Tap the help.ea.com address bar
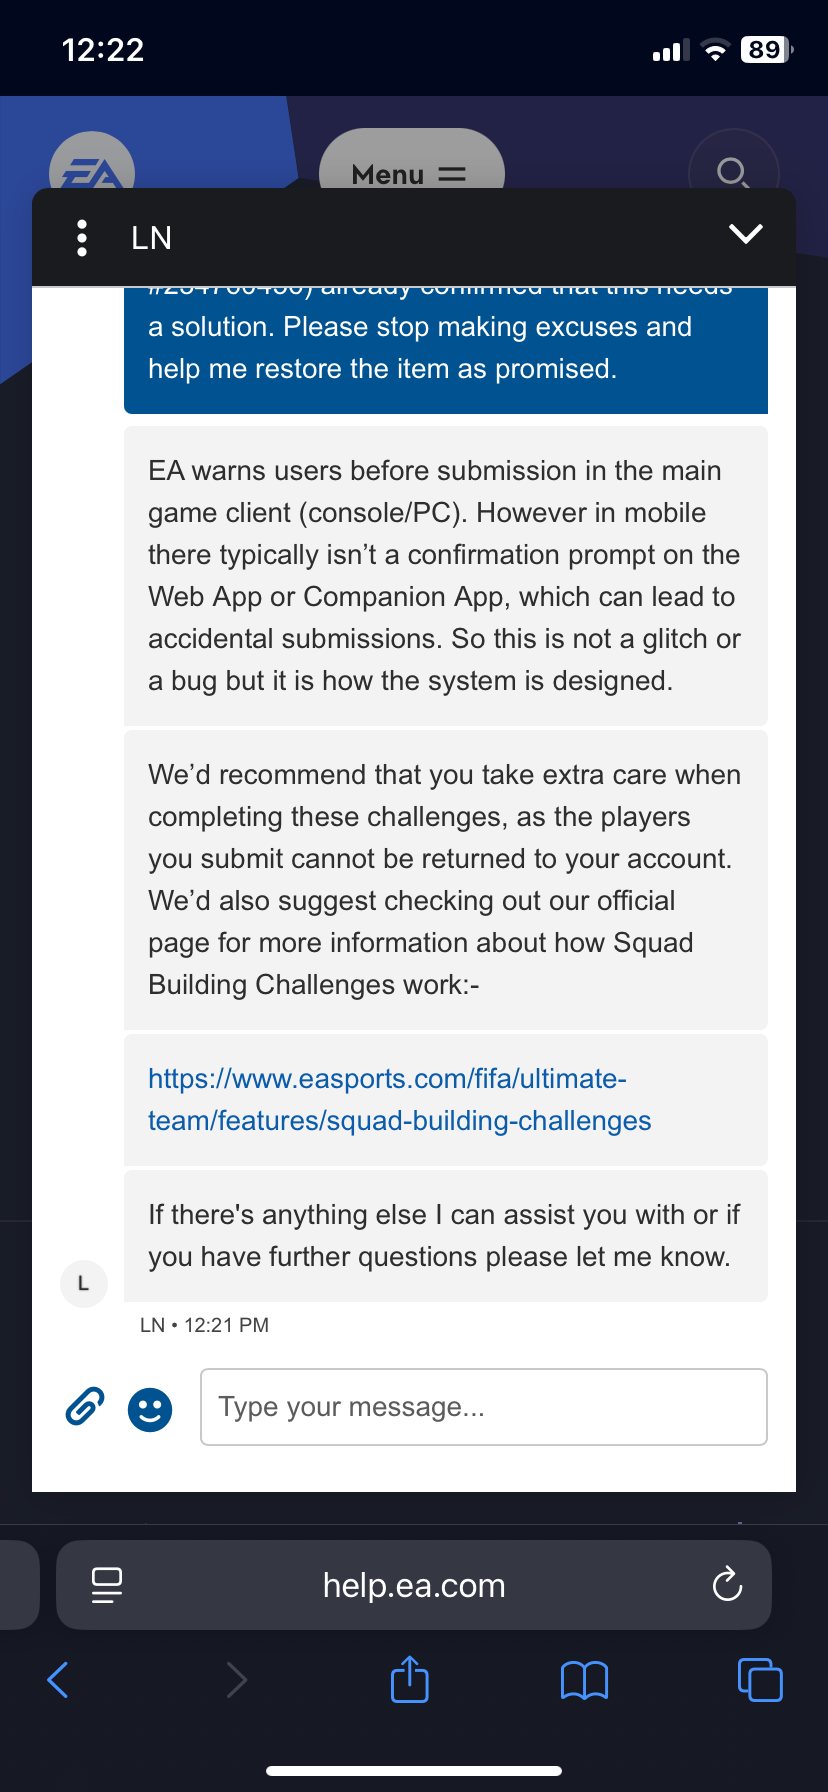 (414, 1586)
